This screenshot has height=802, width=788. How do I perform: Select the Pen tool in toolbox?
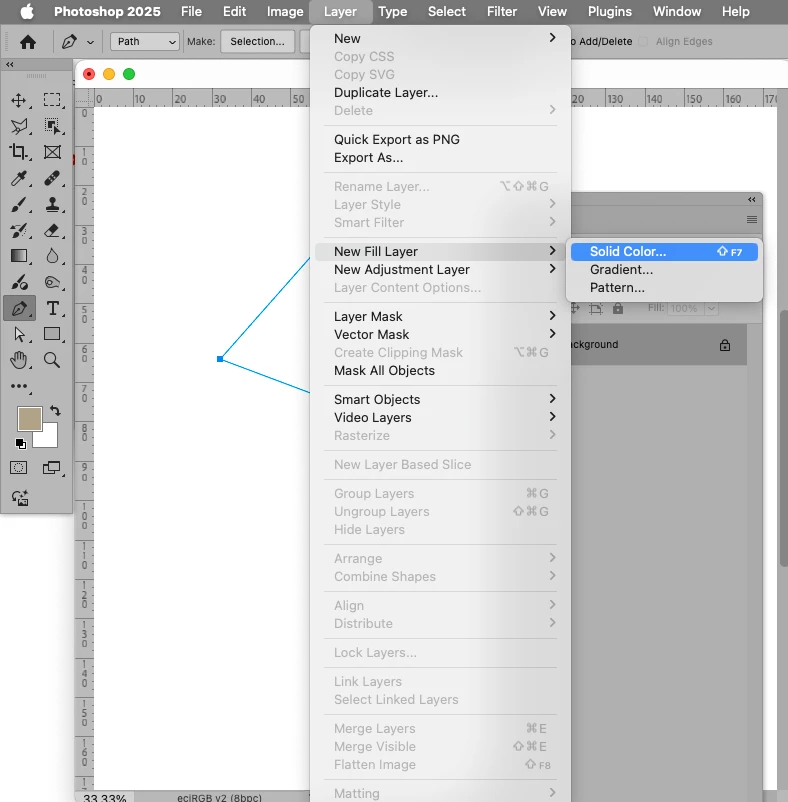pos(19,308)
